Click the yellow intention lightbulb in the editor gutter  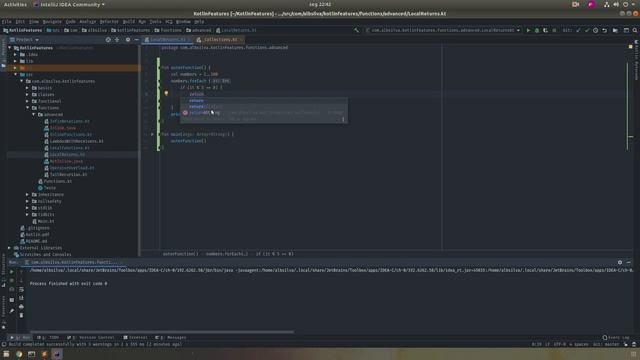coord(166,94)
